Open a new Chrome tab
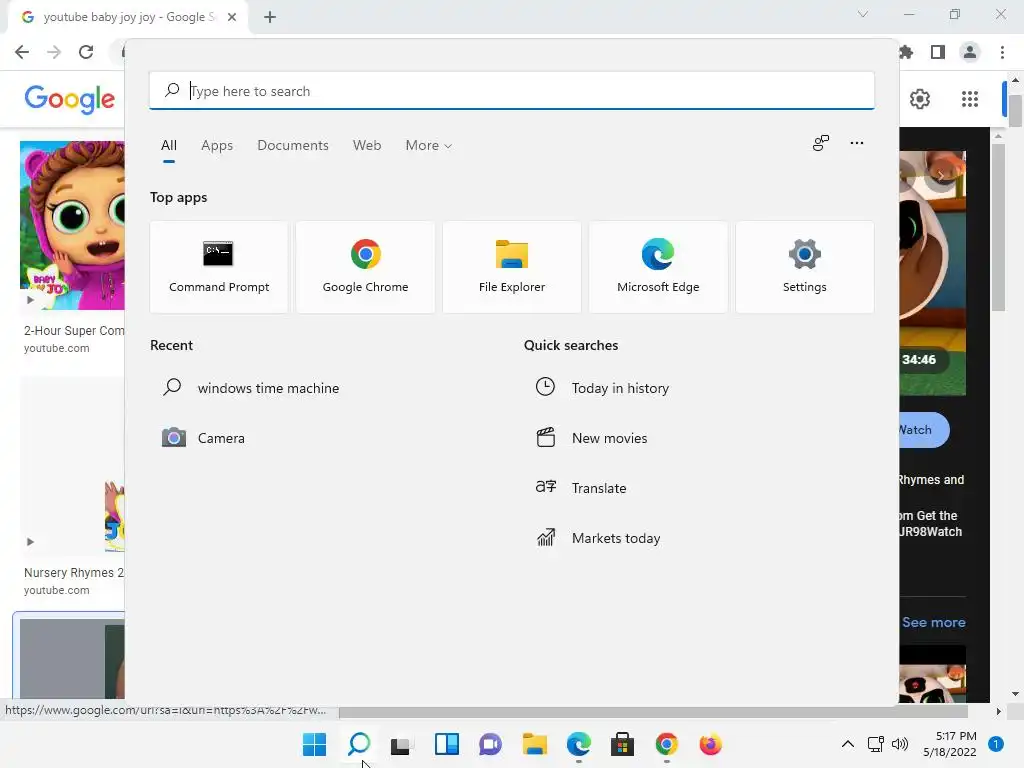Viewport: 1024px width, 768px height. tap(270, 17)
